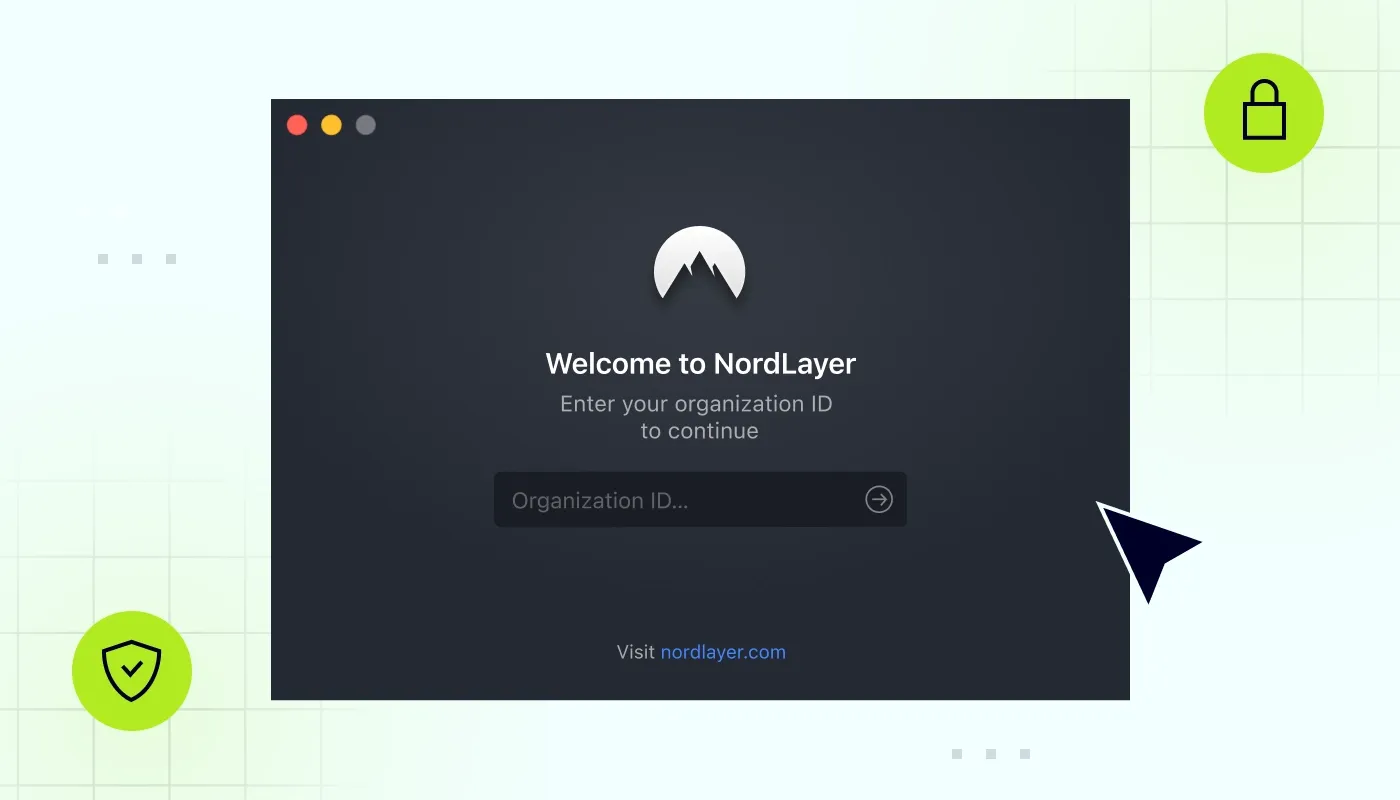Viewport: 1400px width, 800px height.
Task: Click the shield checkmark badge icon
Action: [132, 671]
